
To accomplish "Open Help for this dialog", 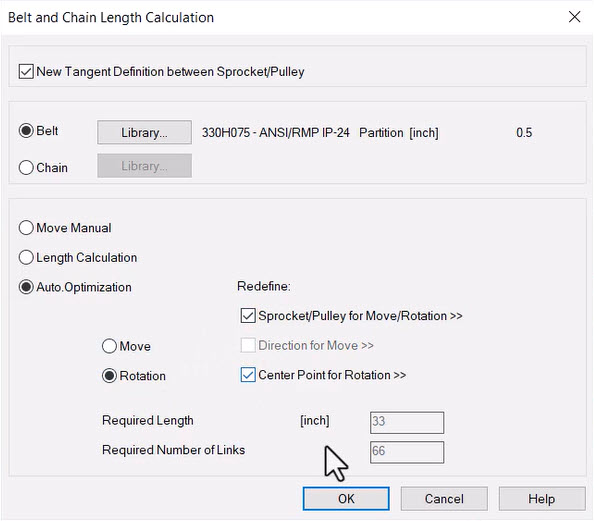I will (x=542, y=499).
